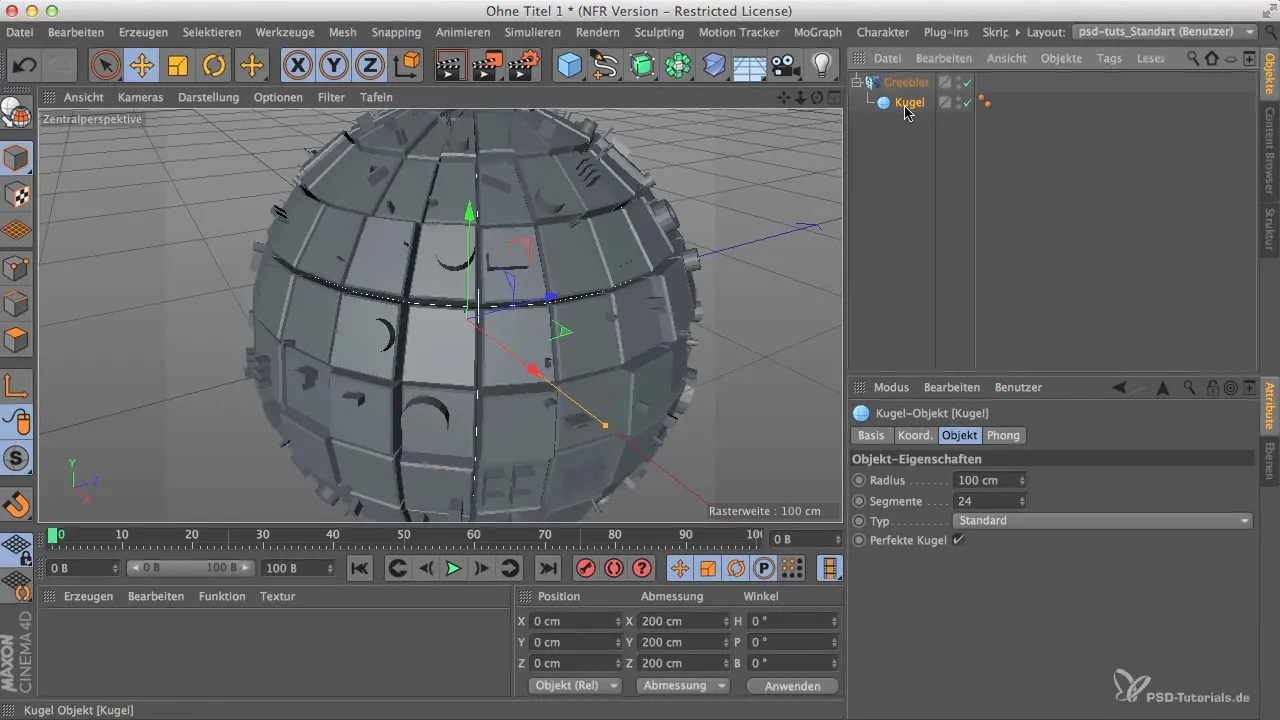This screenshot has width=1280, height=720.
Task: Toggle the Z axis lock
Action: point(370,66)
